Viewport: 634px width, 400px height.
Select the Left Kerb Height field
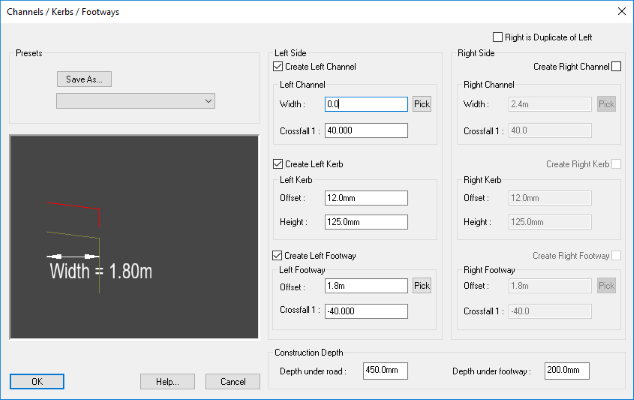point(366,222)
